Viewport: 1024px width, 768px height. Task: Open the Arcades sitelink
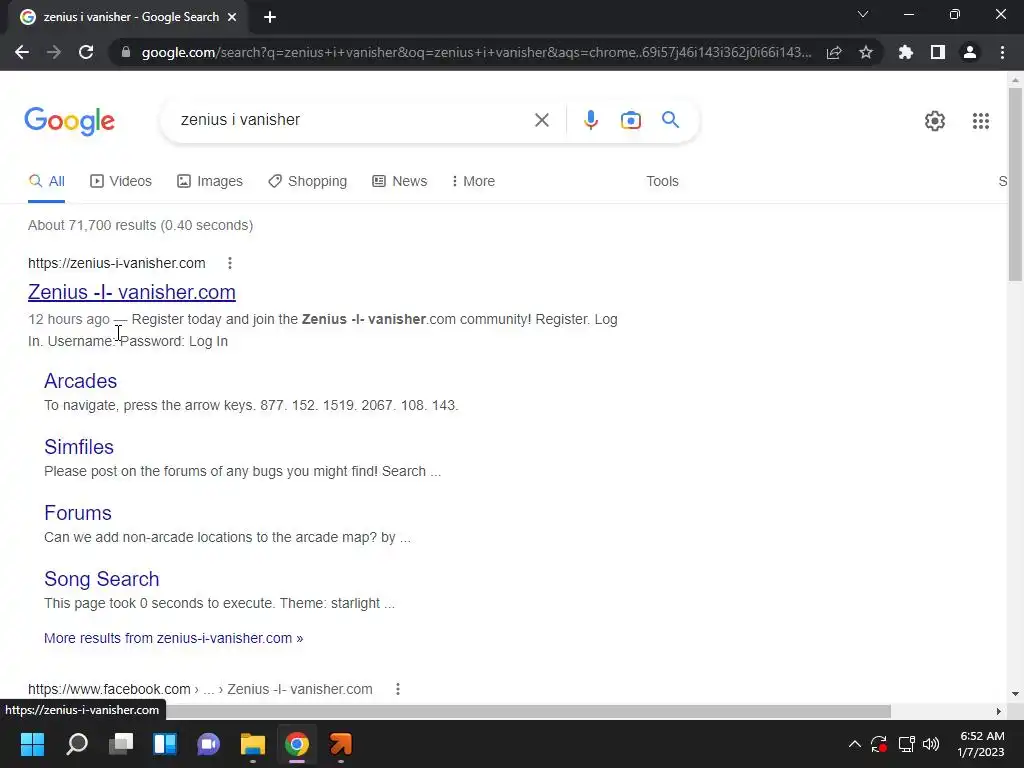click(80, 381)
